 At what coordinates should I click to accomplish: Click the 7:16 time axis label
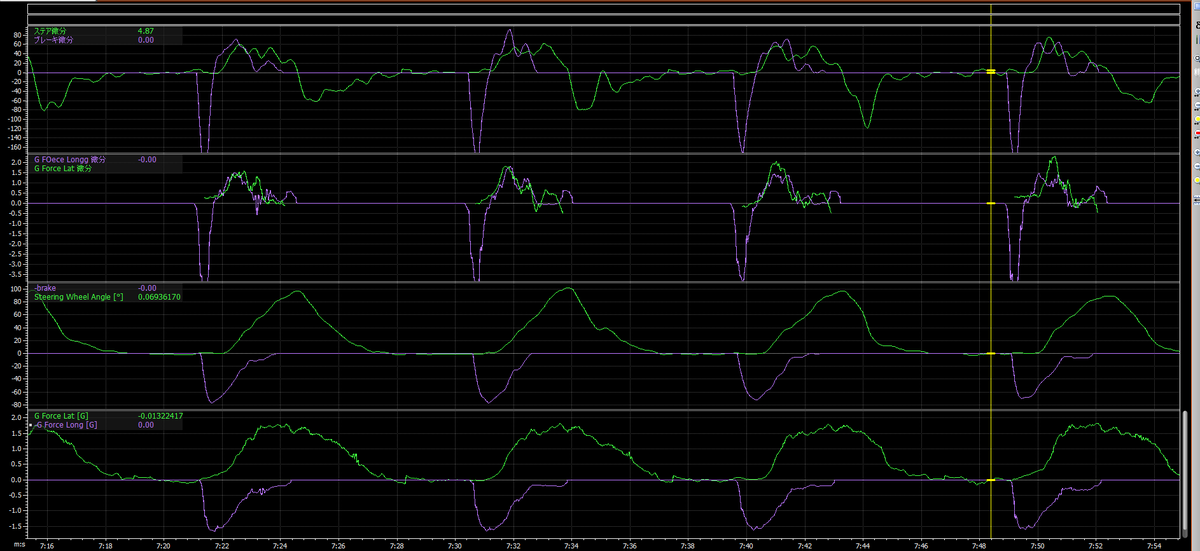[x=47, y=546]
